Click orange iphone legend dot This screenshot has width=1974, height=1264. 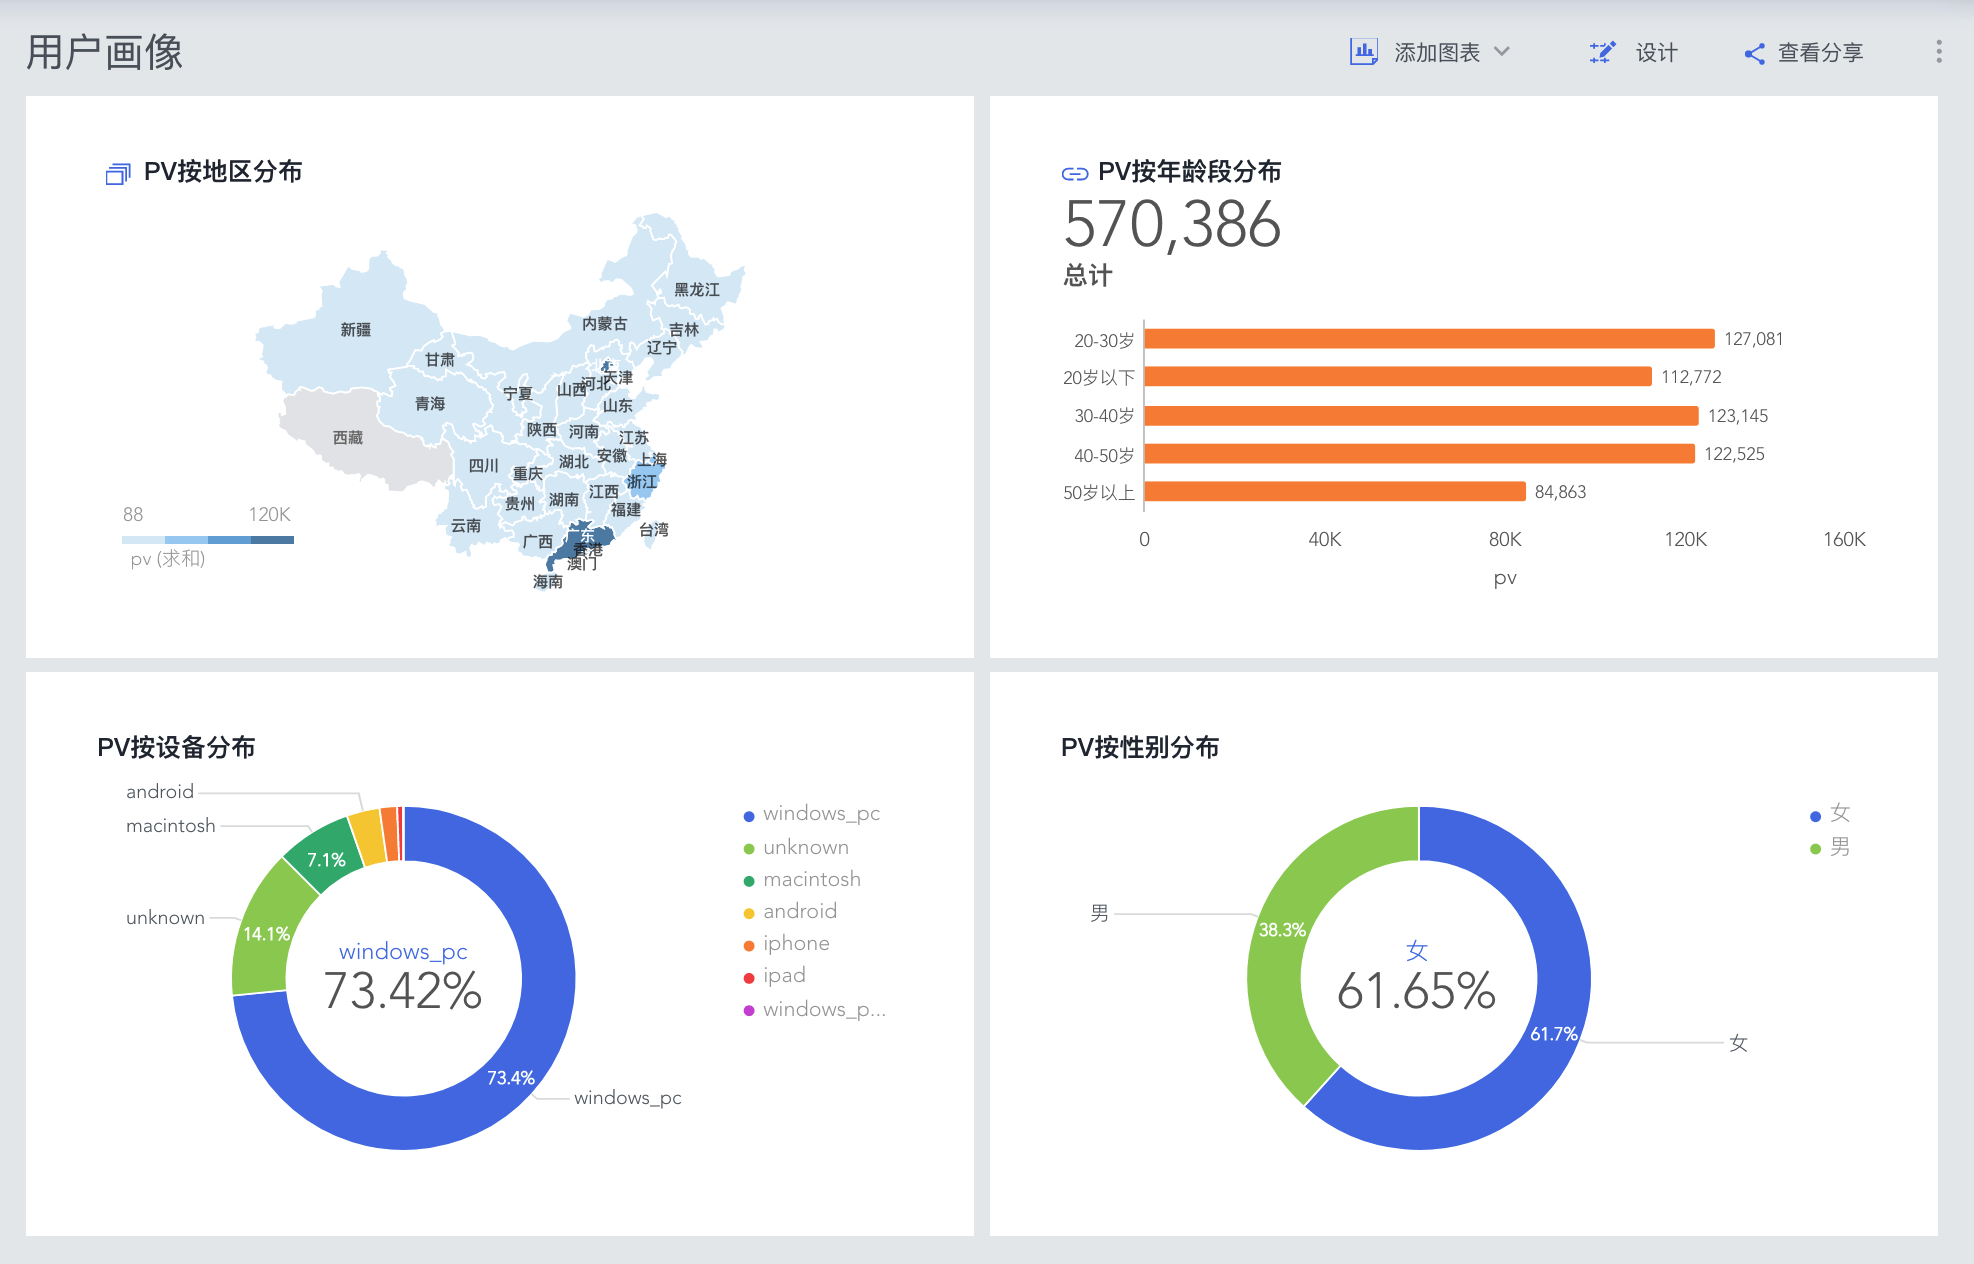point(749,946)
